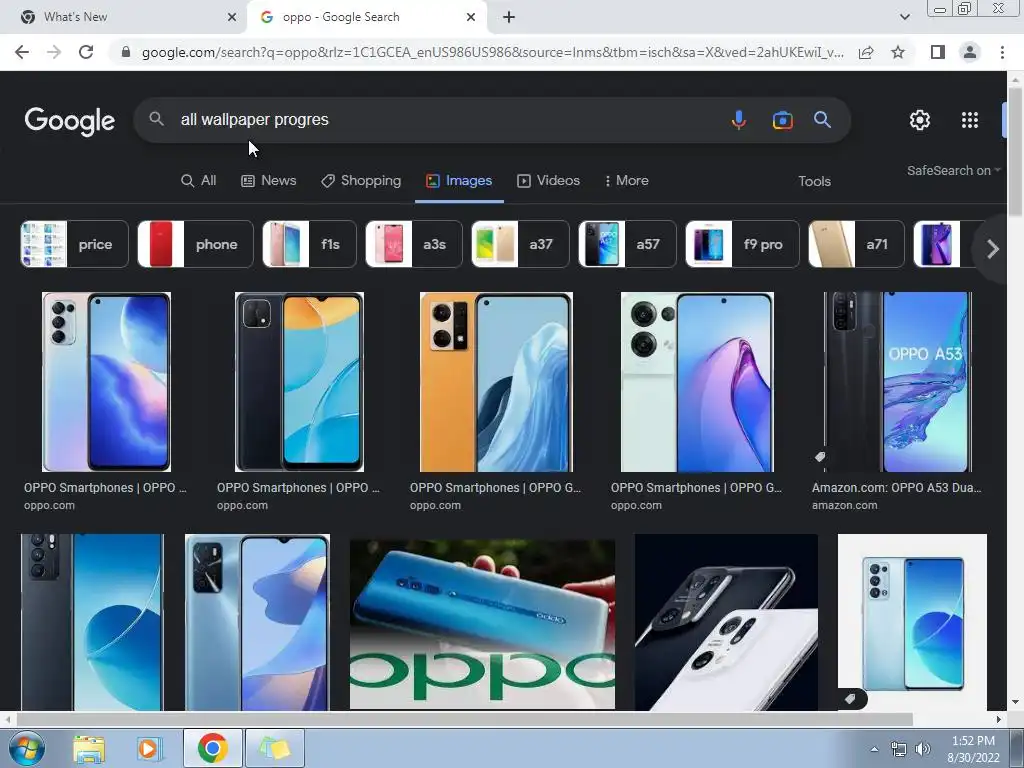This screenshot has width=1024, height=768.
Task: Click the browser back arrow
Action: click(22, 52)
